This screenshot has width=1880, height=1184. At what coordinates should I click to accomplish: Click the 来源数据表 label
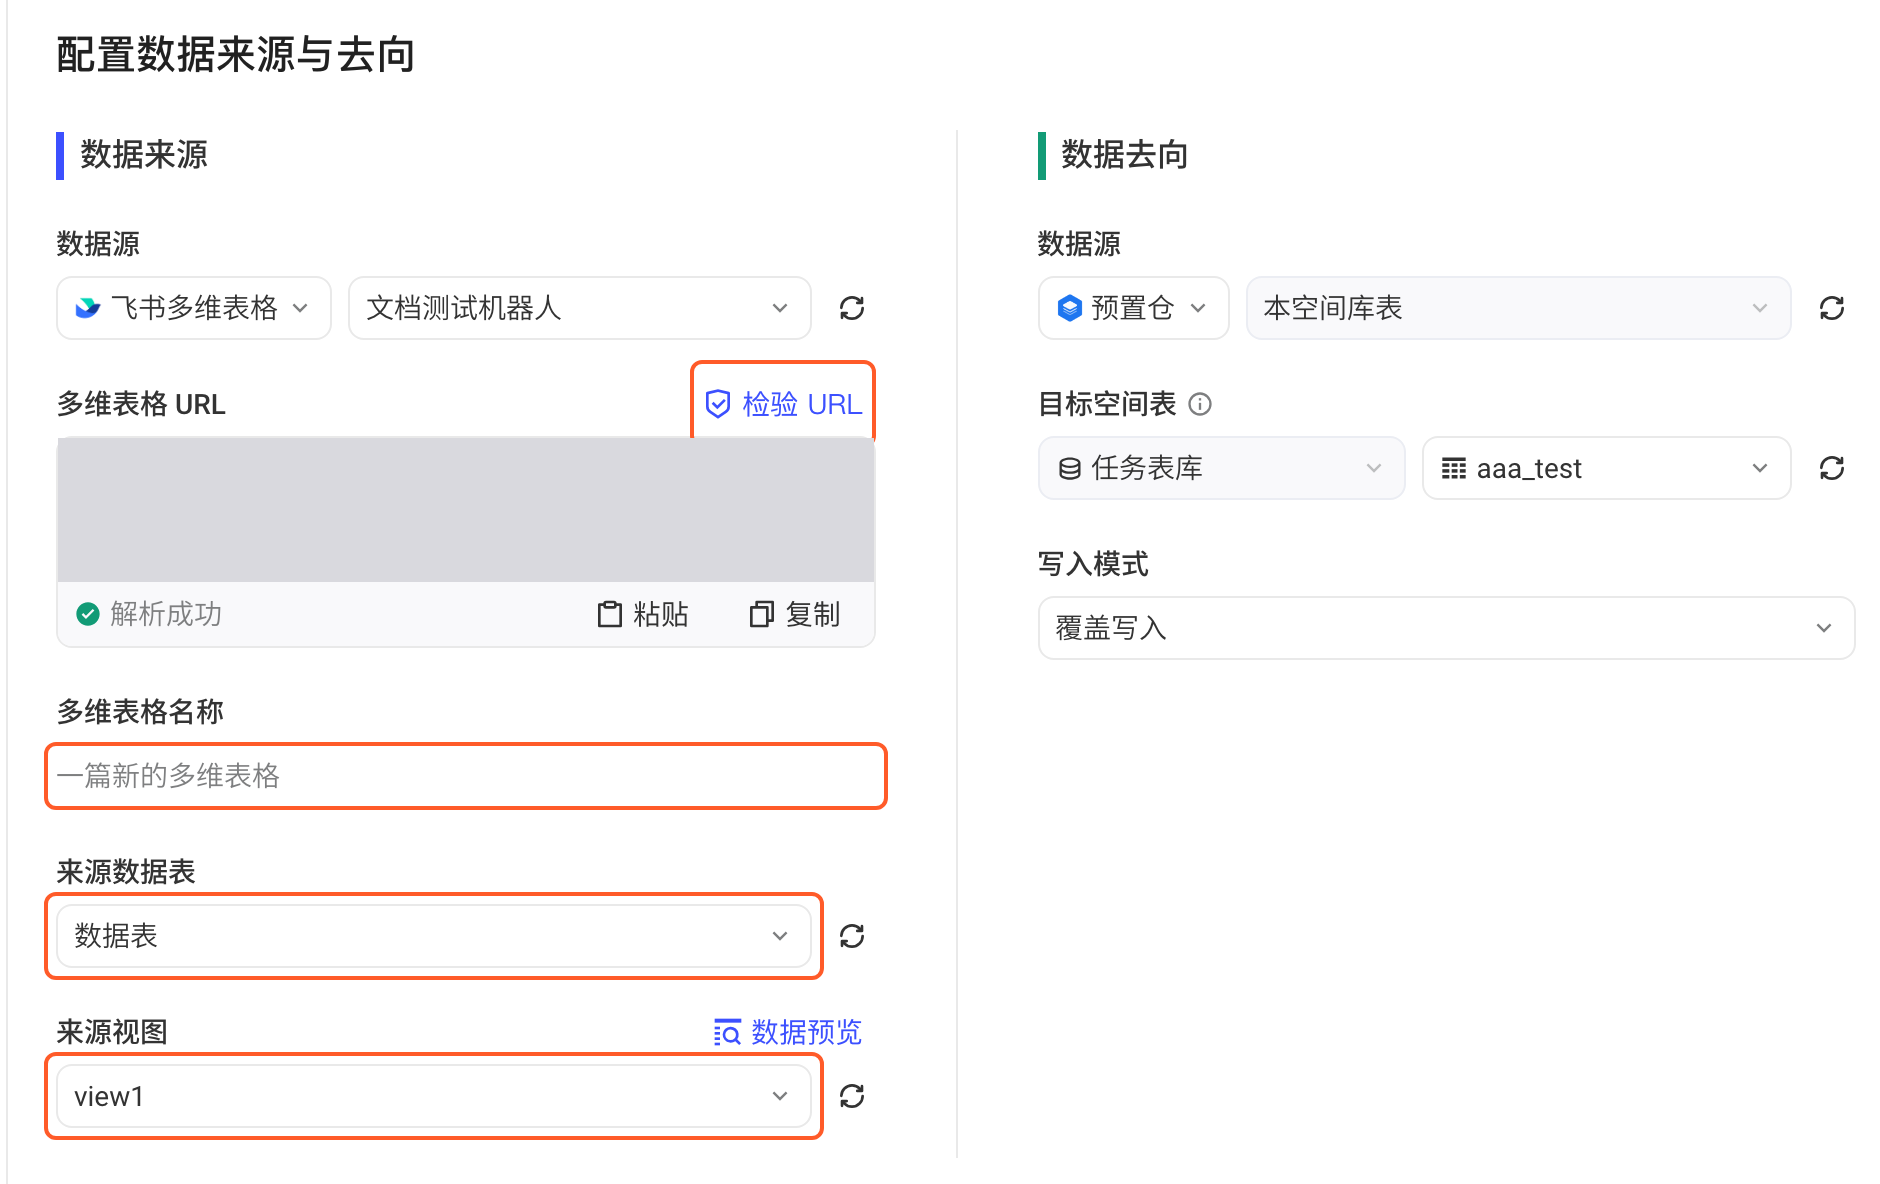click(126, 872)
